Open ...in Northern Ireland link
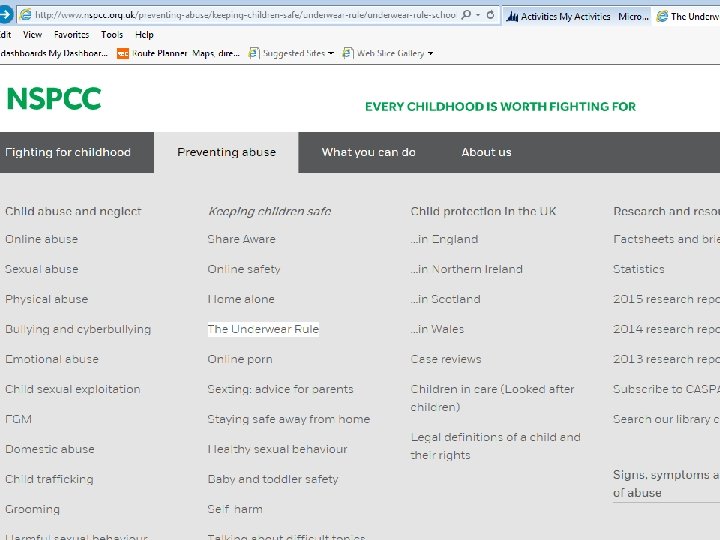Screen dimensions: 720x540 [x=467, y=269]
